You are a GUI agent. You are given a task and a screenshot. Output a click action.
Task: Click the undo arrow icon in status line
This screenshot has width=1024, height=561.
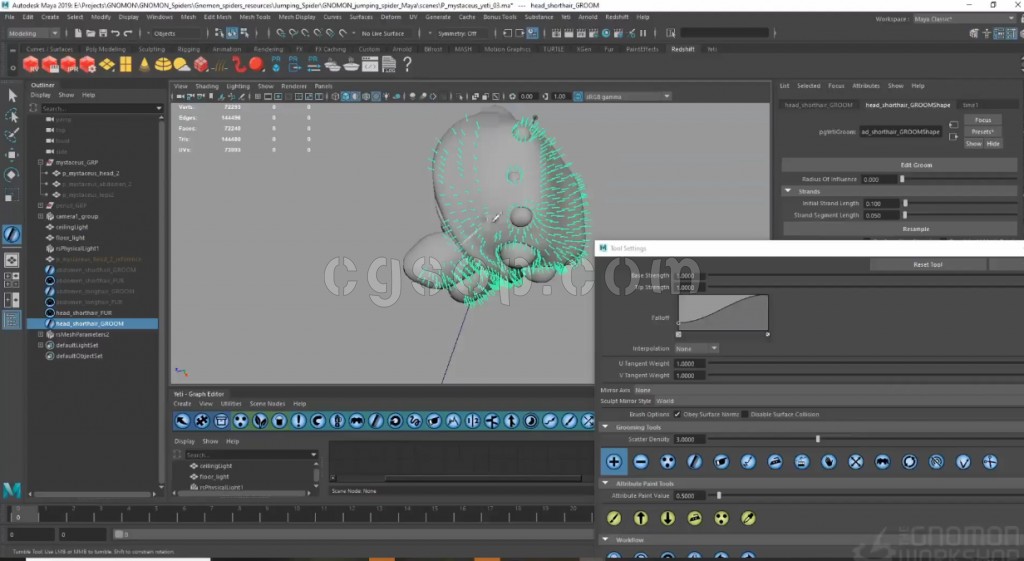(116, 33)
